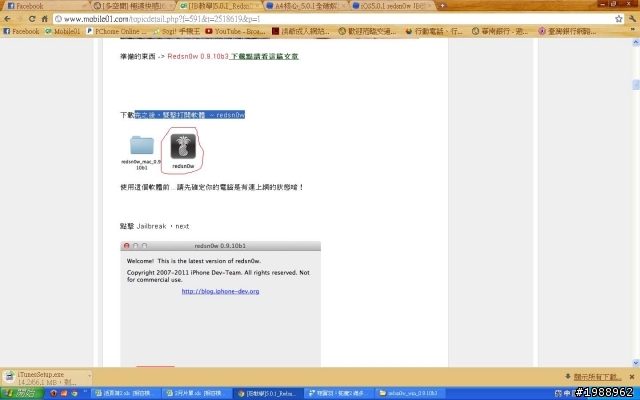Switch to second Excel xls taskbar window
The height and width of the screenshot is (400, 640).
point(196,393)
